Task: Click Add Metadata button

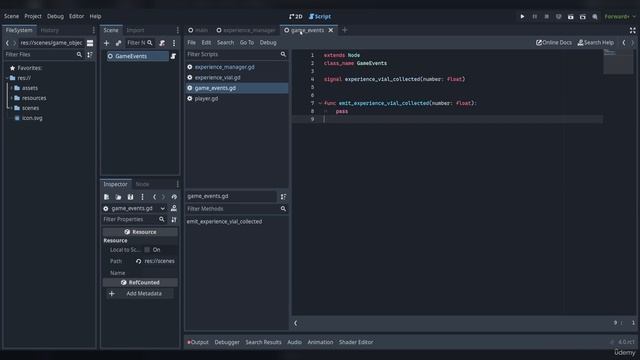Action: pyautogui.click(x=140, y=293)
